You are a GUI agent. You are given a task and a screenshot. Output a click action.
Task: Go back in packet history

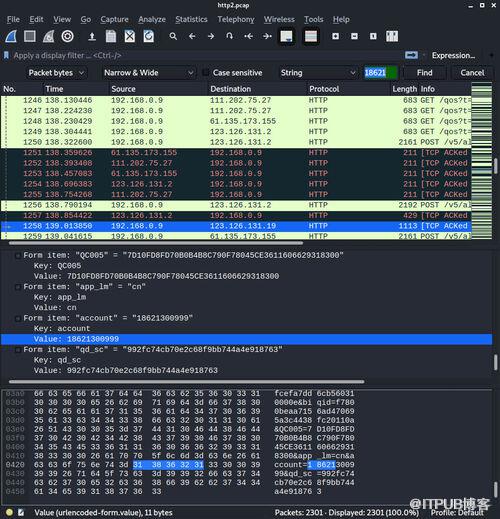[192, 36]
